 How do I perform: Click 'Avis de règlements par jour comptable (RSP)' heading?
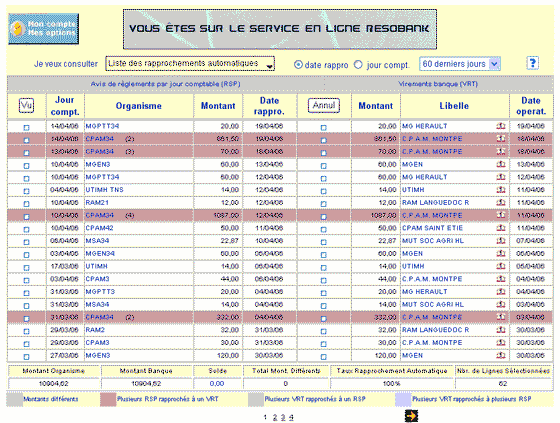pos(165,84)
